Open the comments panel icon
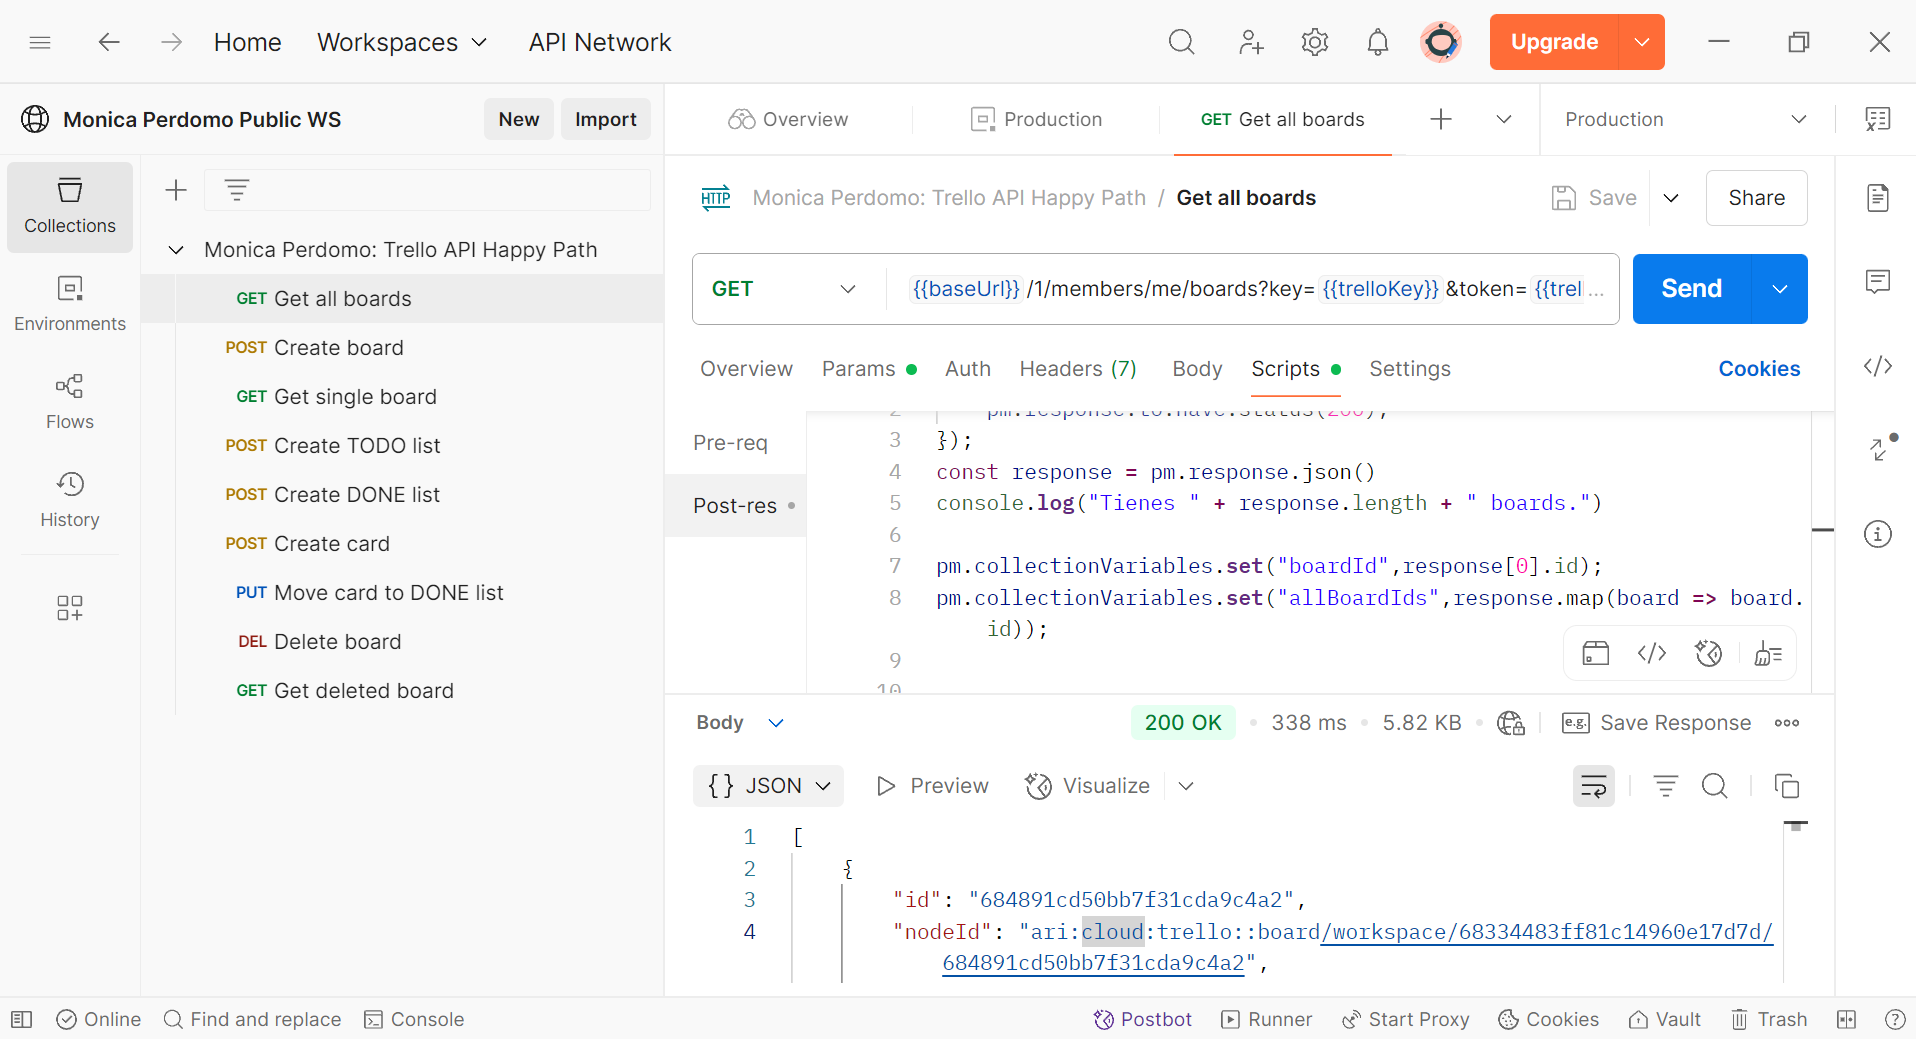Screen dimensions: 1916x1039 pos(1878,282)
